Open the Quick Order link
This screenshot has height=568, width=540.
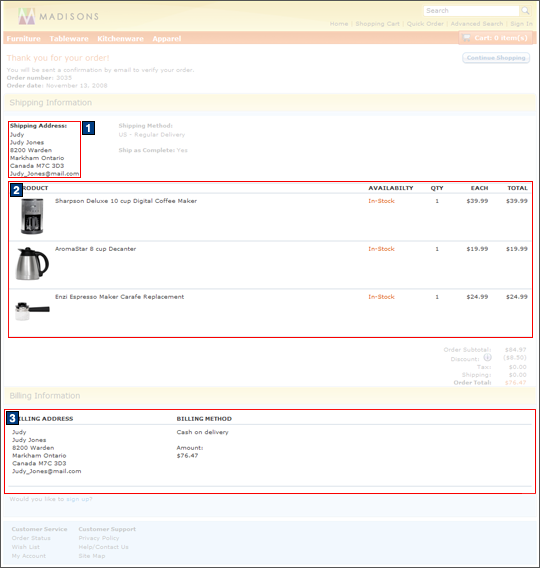pos(425,24)
